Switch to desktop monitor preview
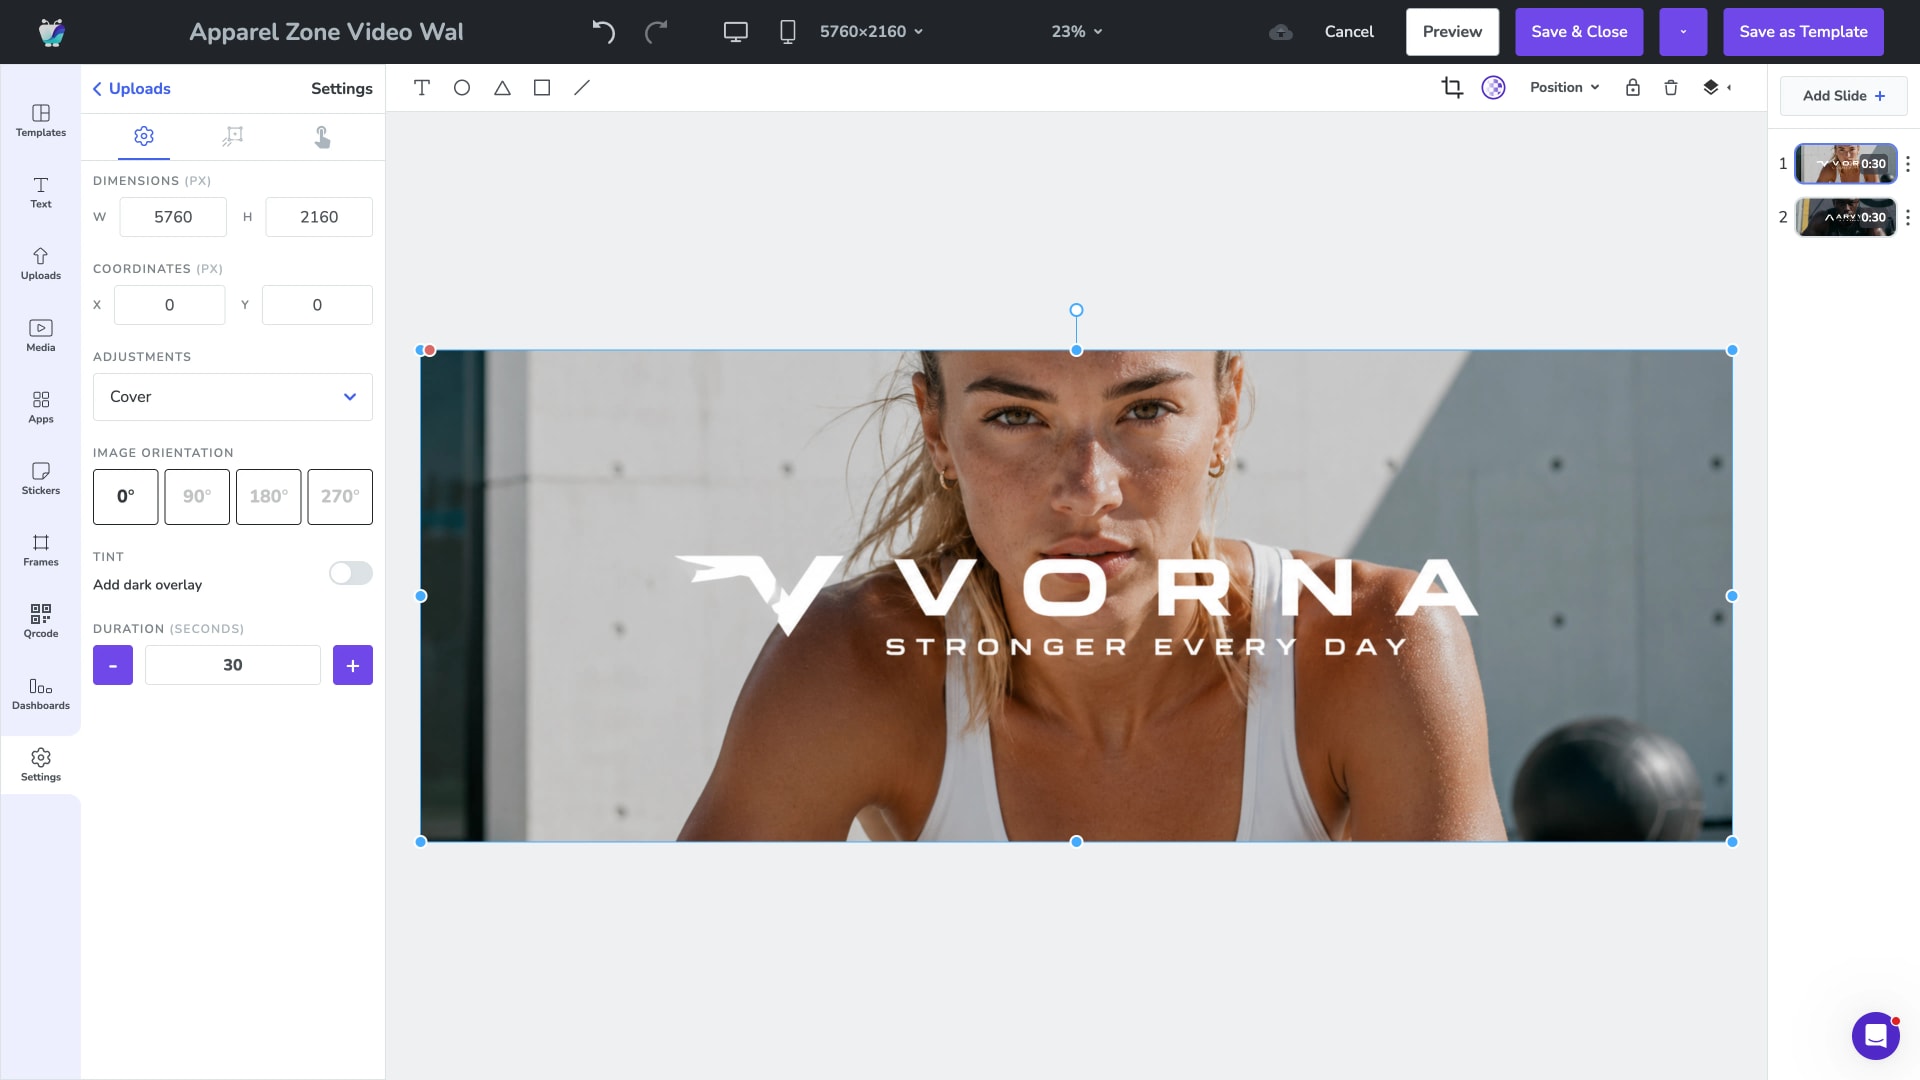Viewport: 1920px width, 1080px height. [x=736, y=32]
